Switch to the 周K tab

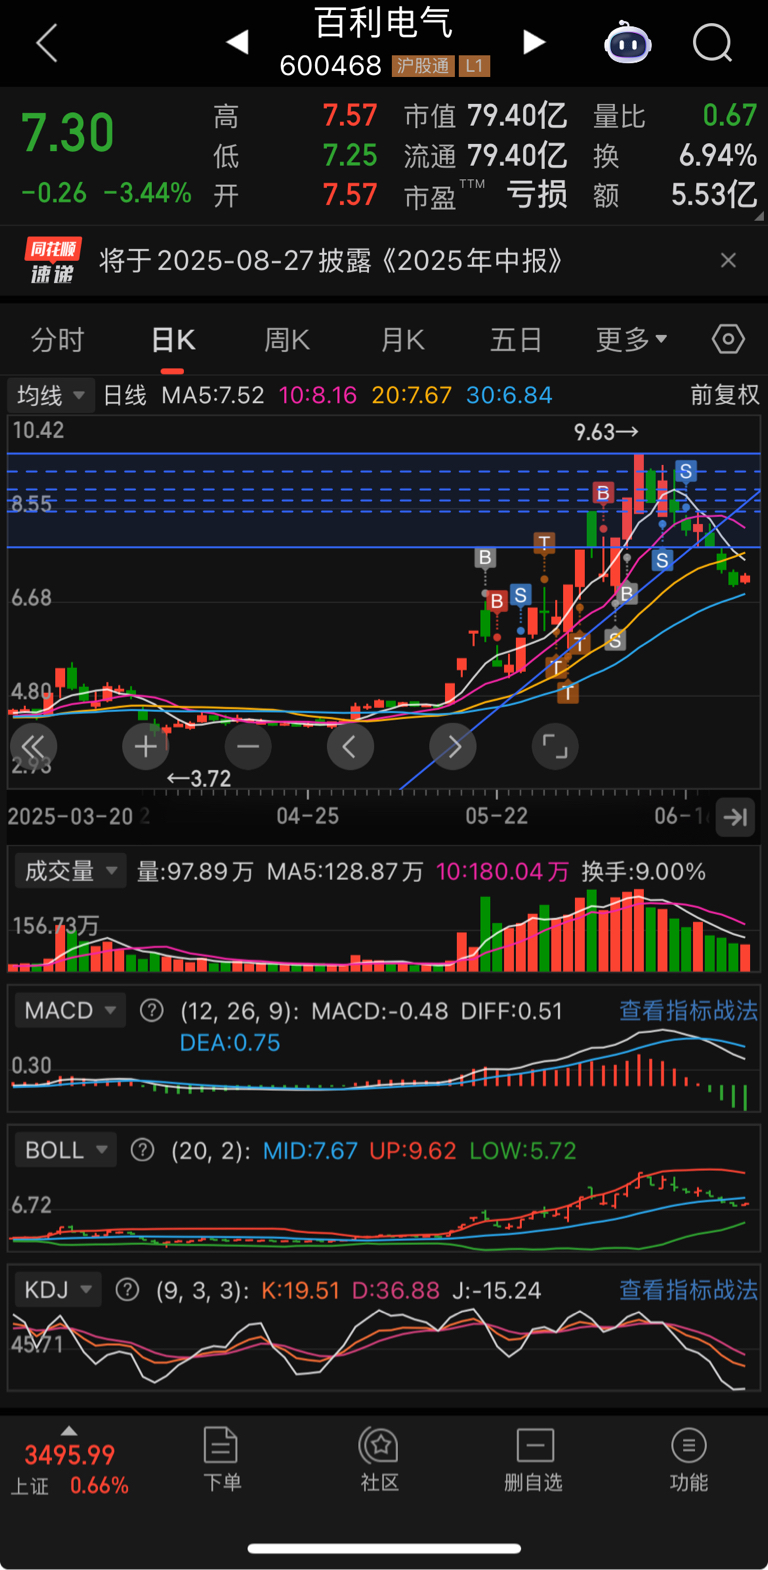(287, 340)
